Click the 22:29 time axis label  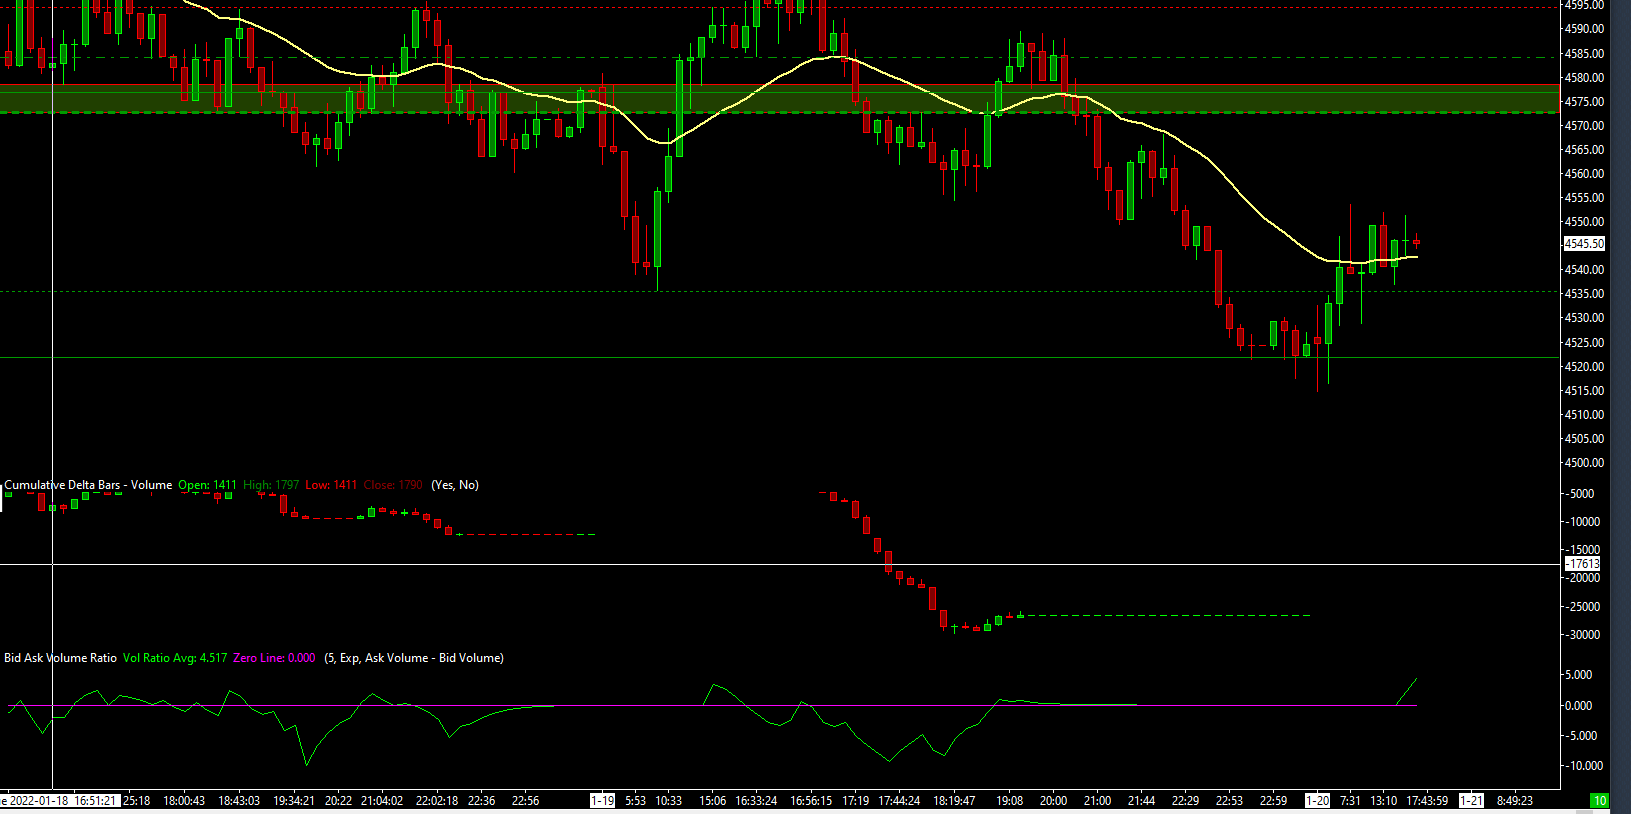pos(1185,801)
